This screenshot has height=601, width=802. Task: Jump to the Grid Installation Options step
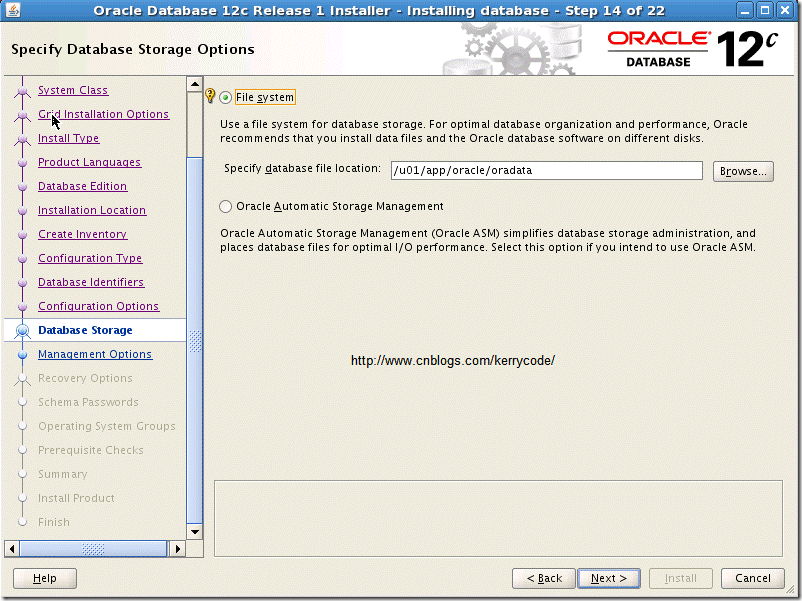103,114
